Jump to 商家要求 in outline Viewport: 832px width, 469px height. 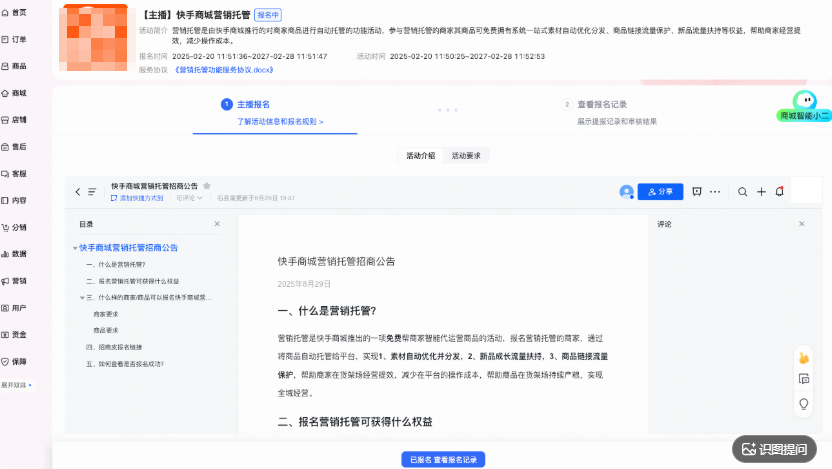106,314
